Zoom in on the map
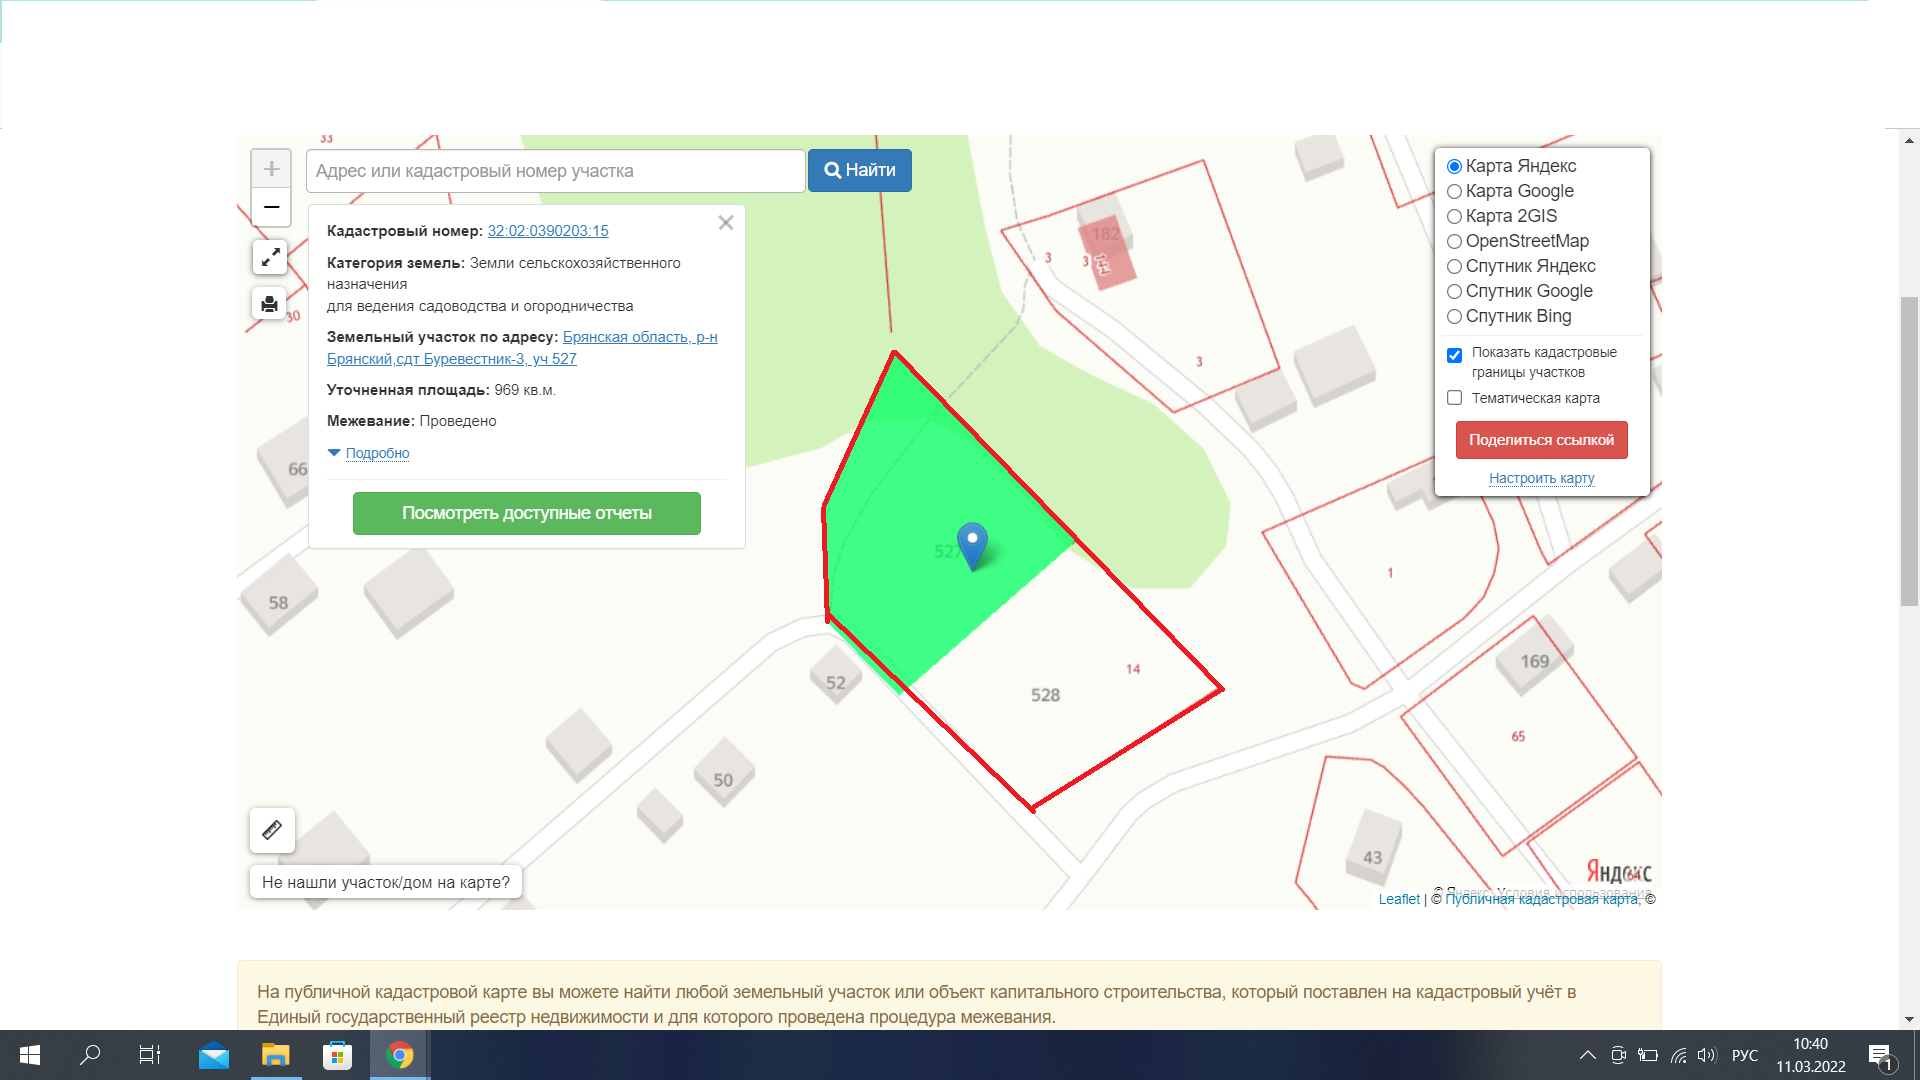Screen dimensions: 1920x1080 [x=271, y=169]
